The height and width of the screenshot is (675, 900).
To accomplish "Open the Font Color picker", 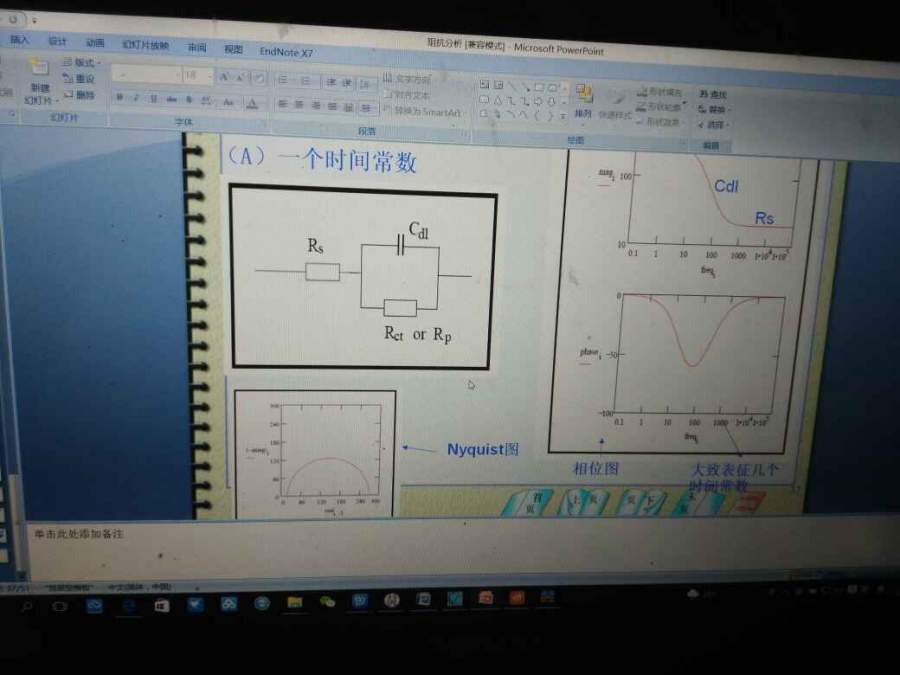I will tap(252, 103).
